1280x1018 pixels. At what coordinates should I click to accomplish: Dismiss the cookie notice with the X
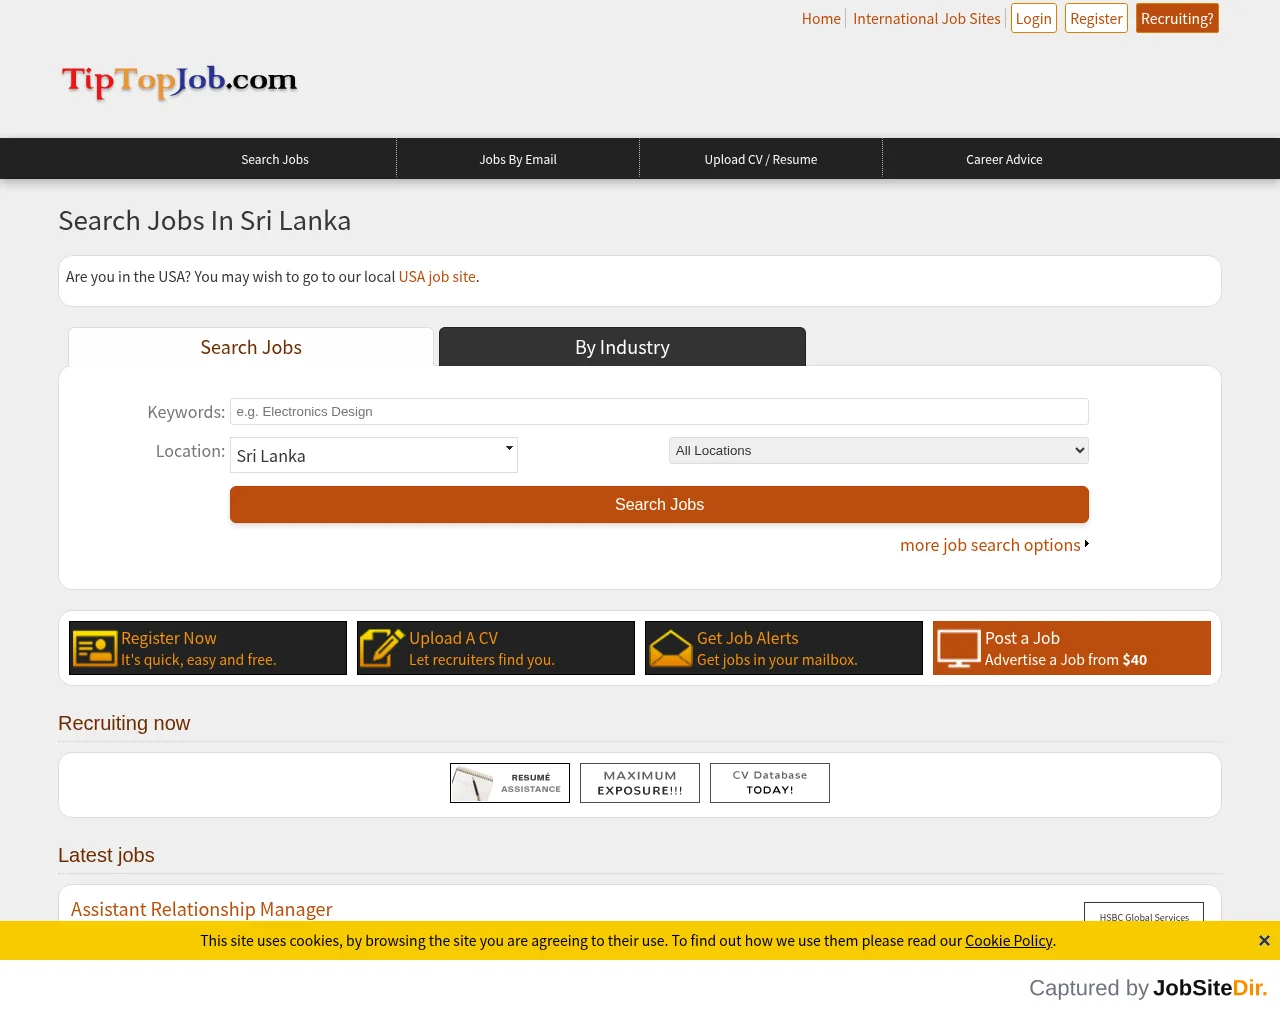(1264, 941)
